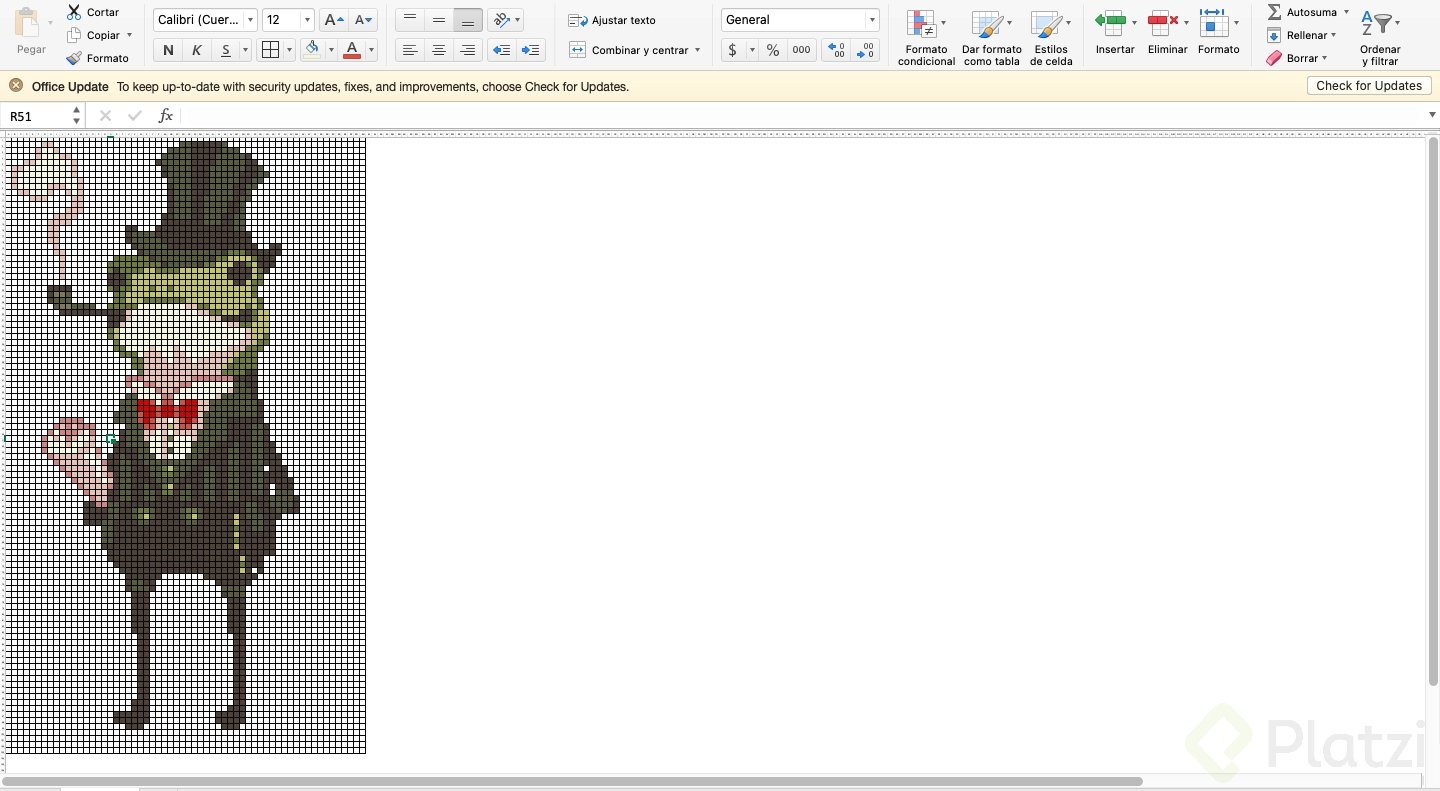Apply currency format with the dollar sign
The image size is (1440, 791).
733,50
